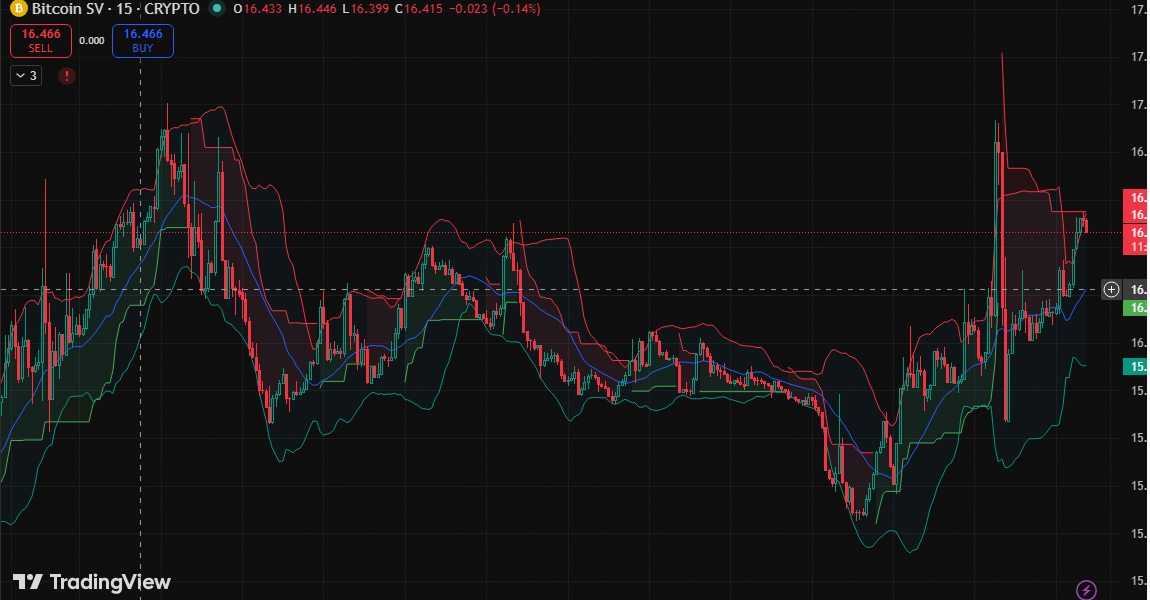Click the Bitcoin SV coin logo
The height and width of the screenshot is (600, 1150).
pyautogui.click(x=18, y=9)
